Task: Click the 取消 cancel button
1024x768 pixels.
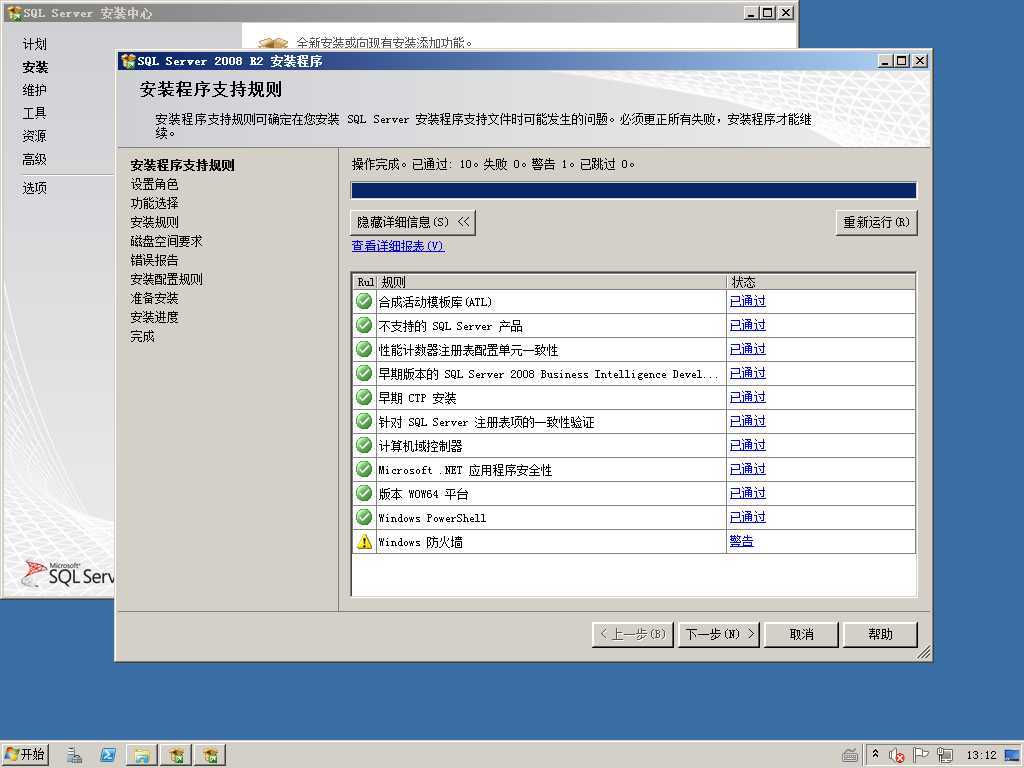Action: pos(801,634)
